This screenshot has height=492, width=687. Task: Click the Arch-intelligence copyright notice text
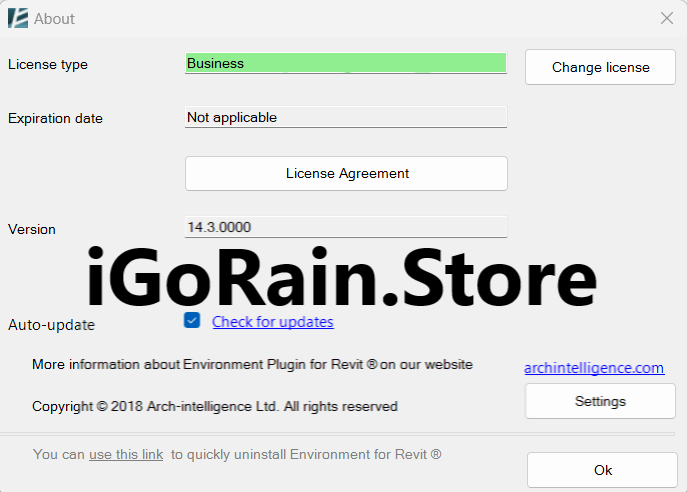tap(214, 406)
